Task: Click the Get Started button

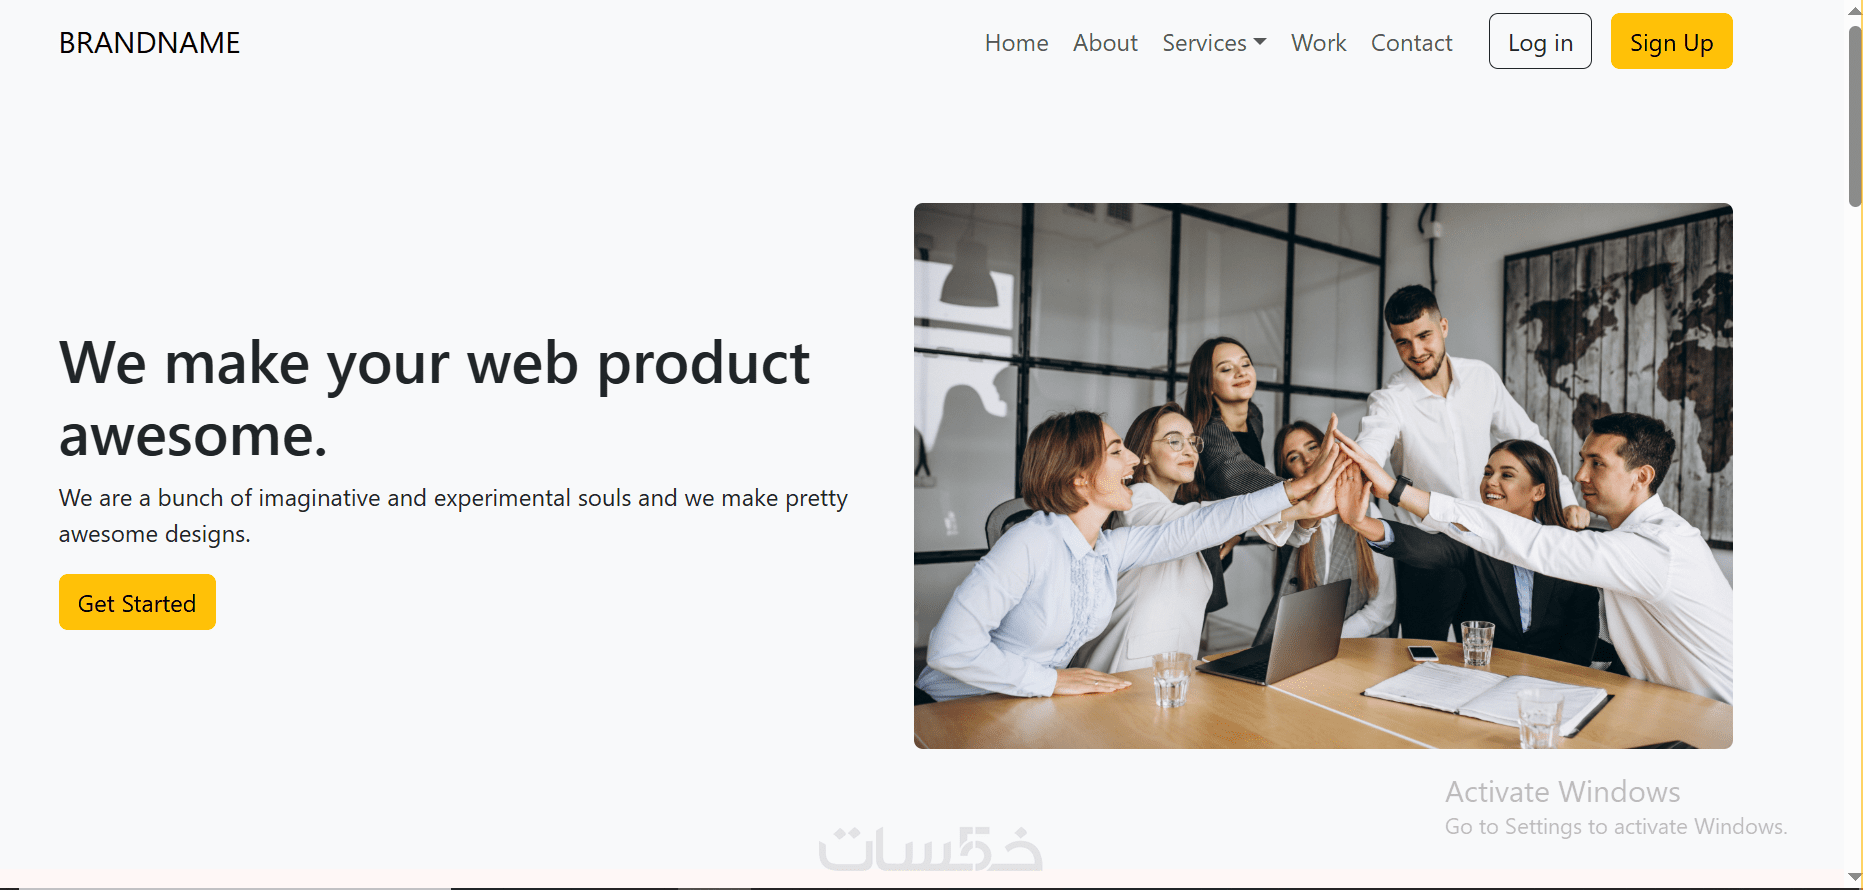Action: 137,602
